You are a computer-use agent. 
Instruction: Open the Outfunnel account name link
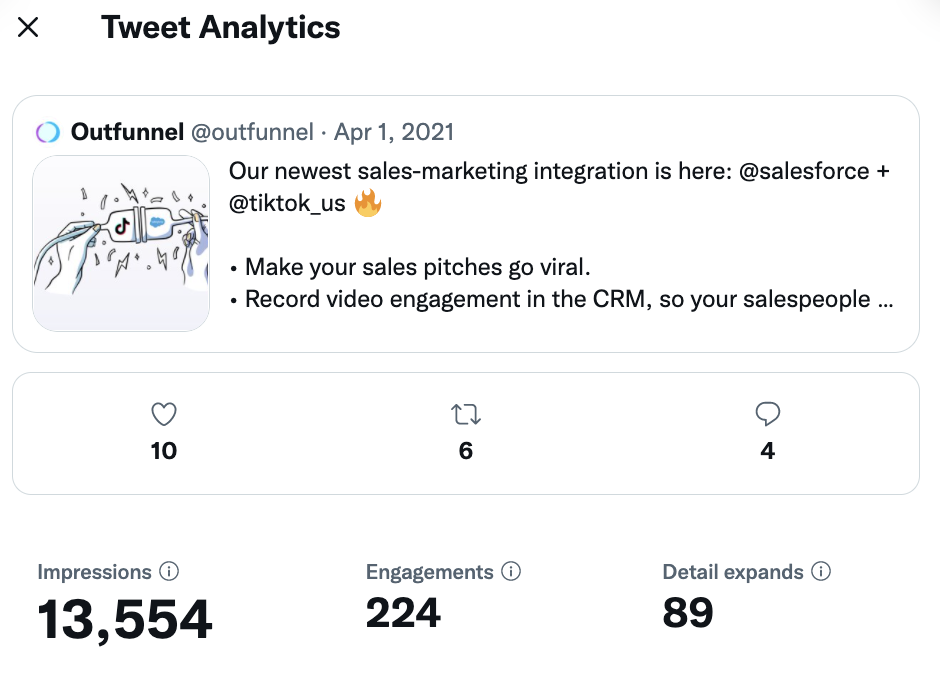[127, 132]
